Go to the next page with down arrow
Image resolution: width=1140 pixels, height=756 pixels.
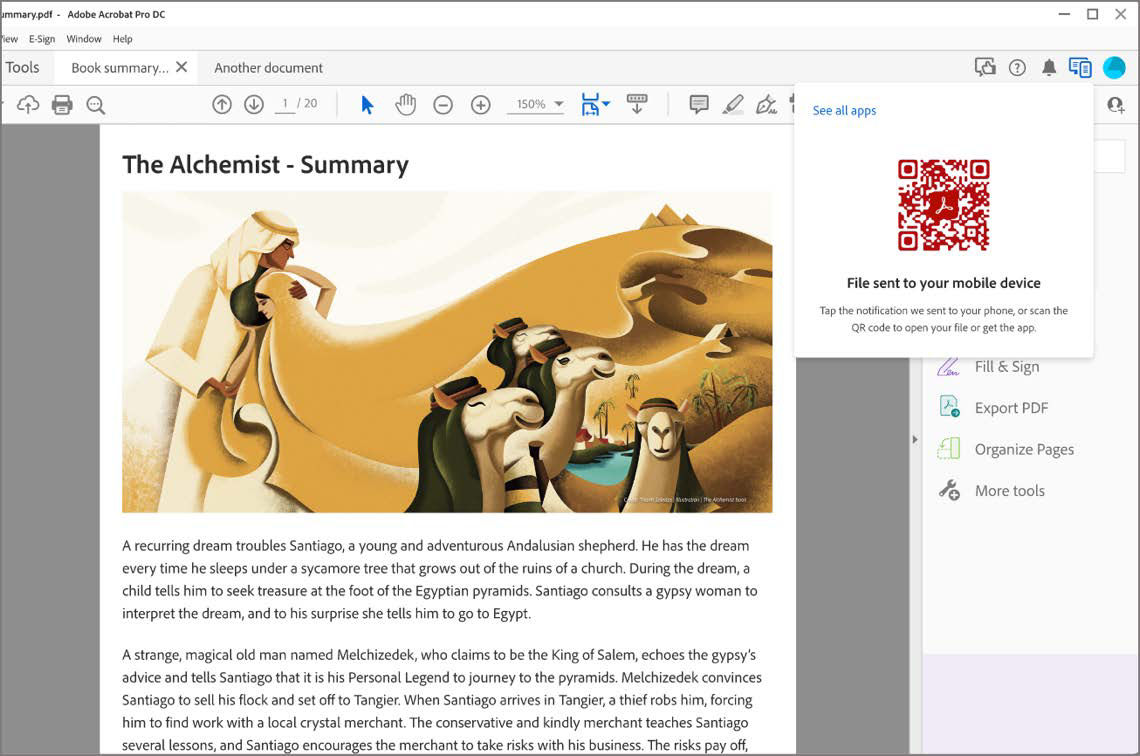pyautogui.click(x=254, y=105)
